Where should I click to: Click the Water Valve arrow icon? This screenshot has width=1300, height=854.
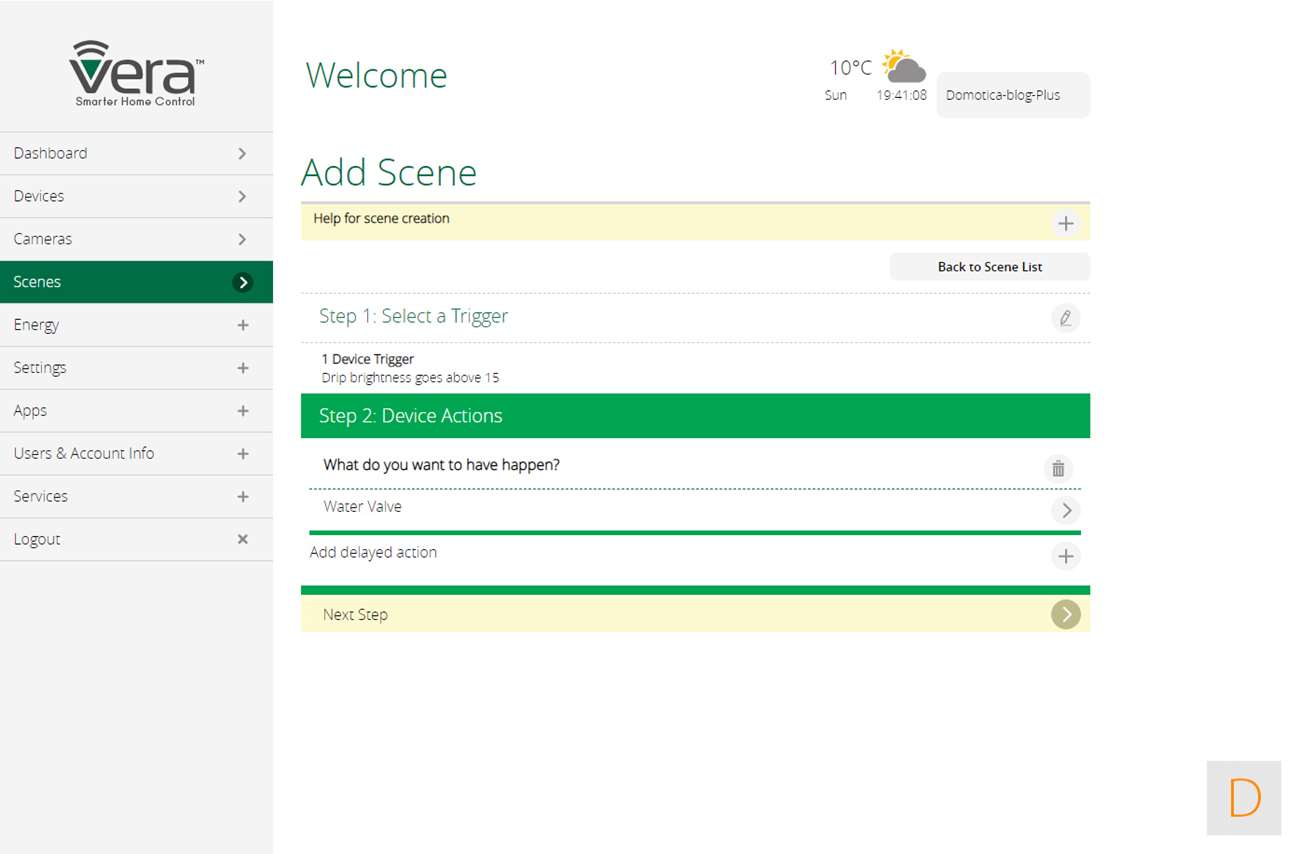(x=1065, y=510)
